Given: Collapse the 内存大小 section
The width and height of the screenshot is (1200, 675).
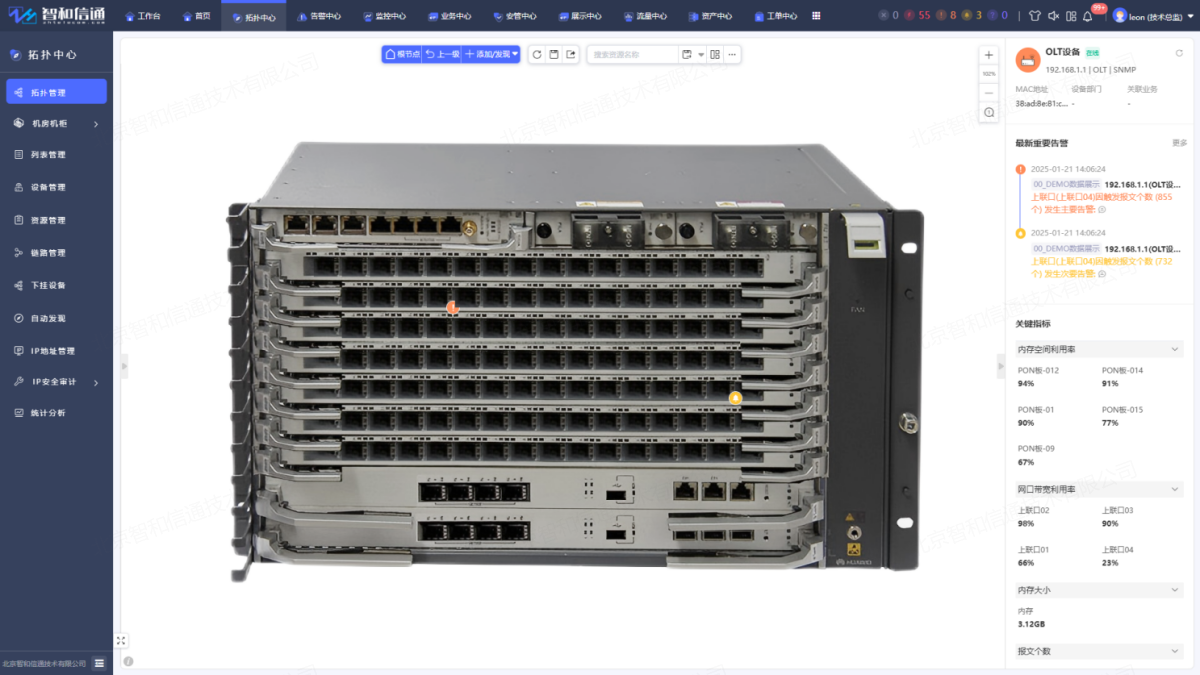Looking at the screenshot, I should click(1099, 590).
